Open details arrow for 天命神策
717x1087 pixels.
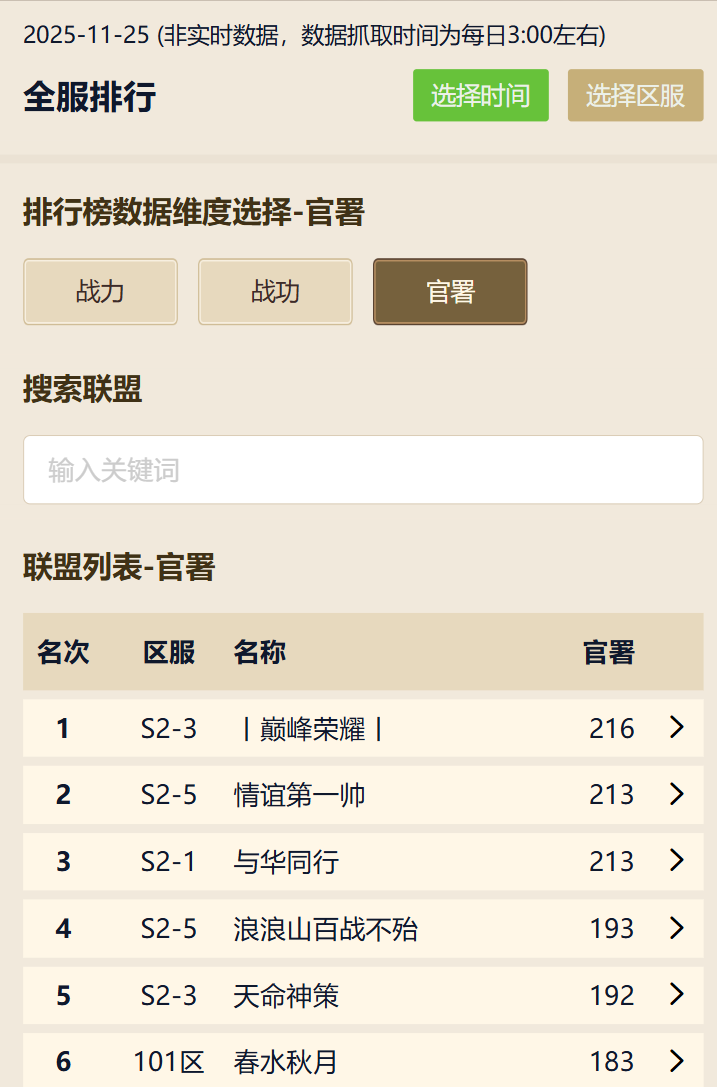point(677,995)
